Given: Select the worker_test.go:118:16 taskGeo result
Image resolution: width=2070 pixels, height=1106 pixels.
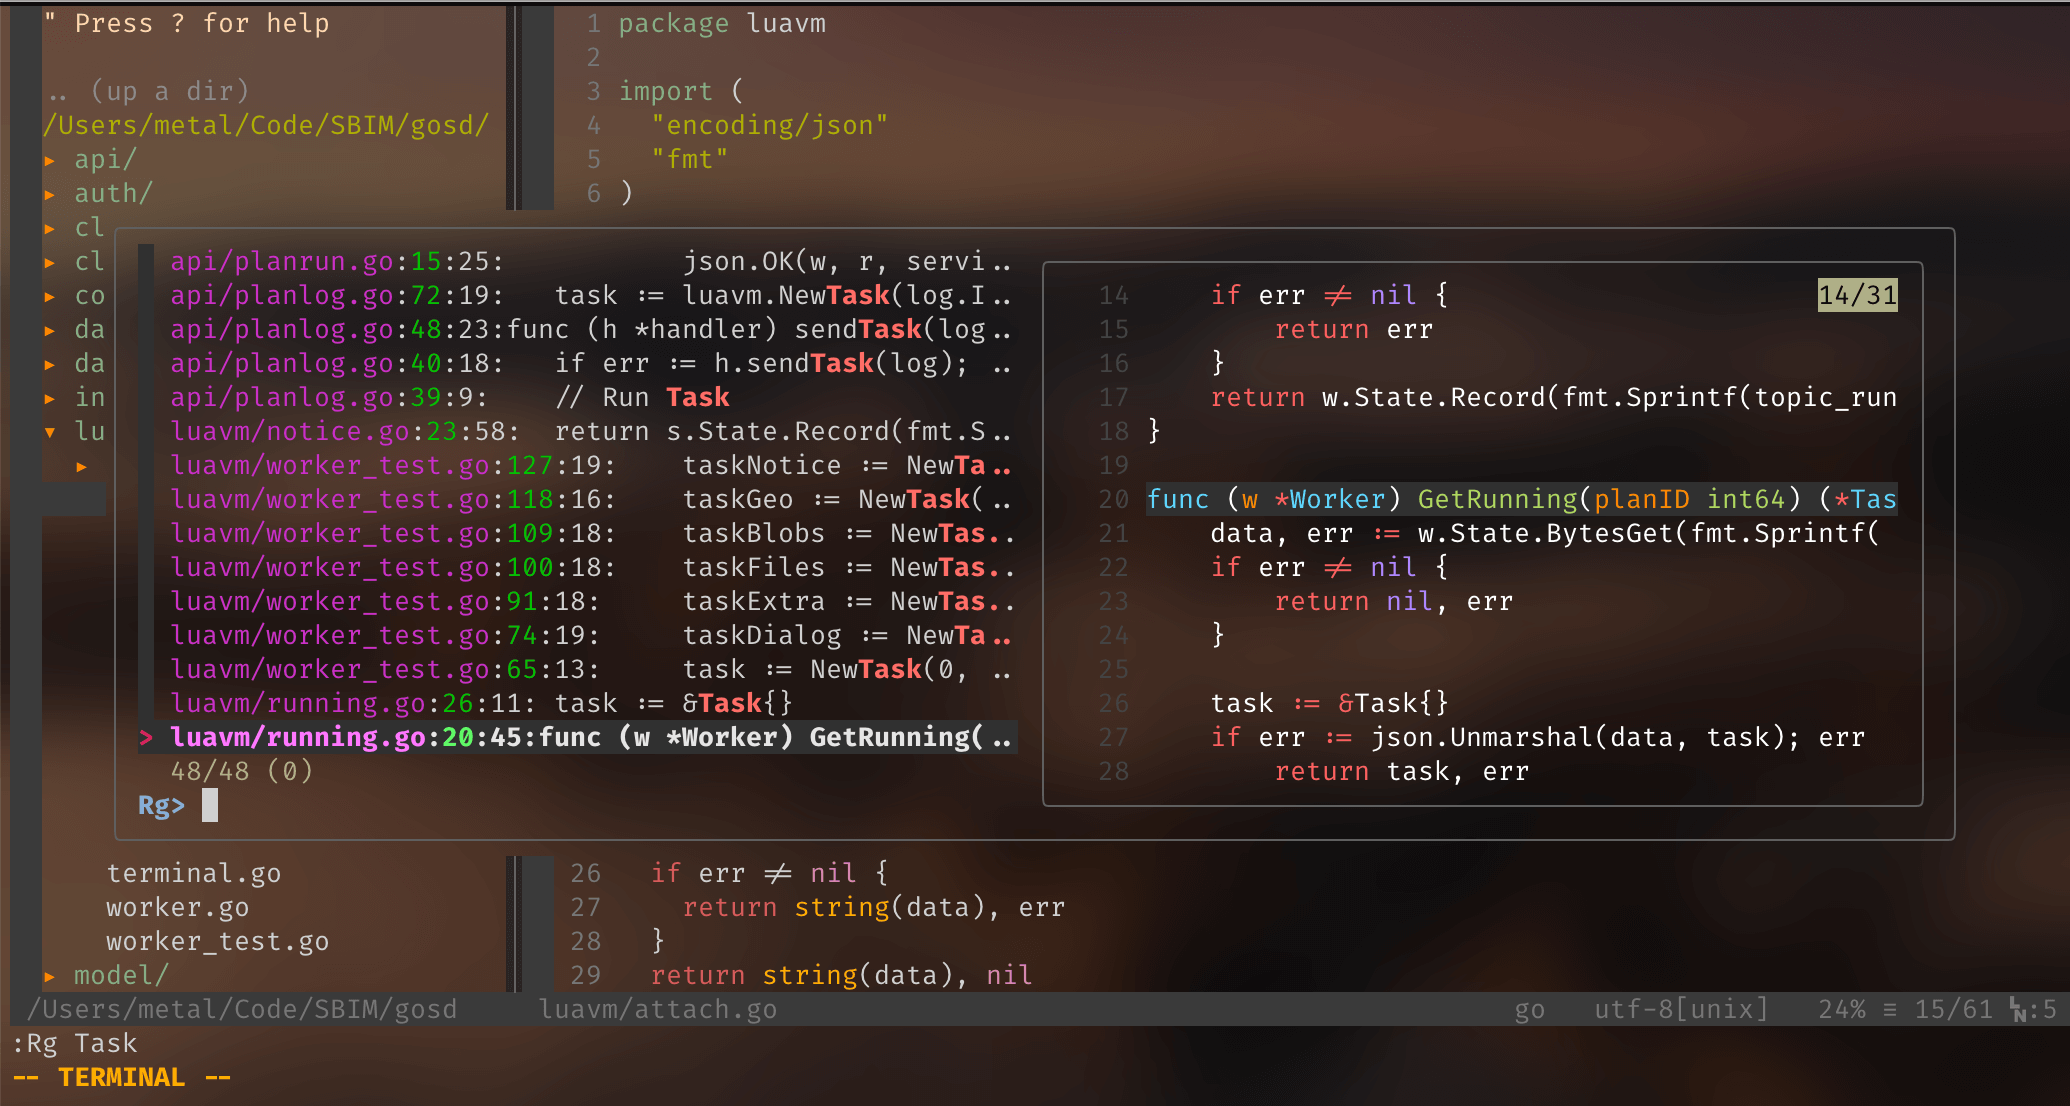Looking at the screenshot, I should point(590,500).
